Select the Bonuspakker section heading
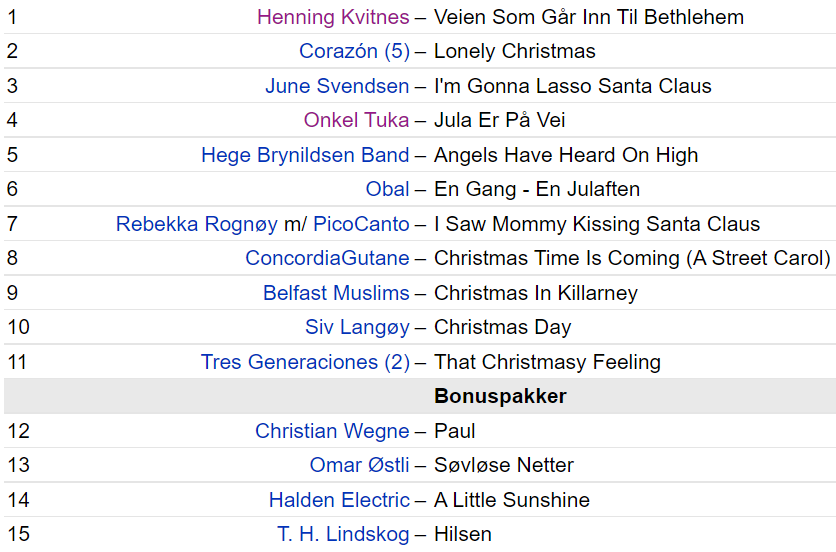The height and width of the screenshot is (552, 836). pos(500,396)
